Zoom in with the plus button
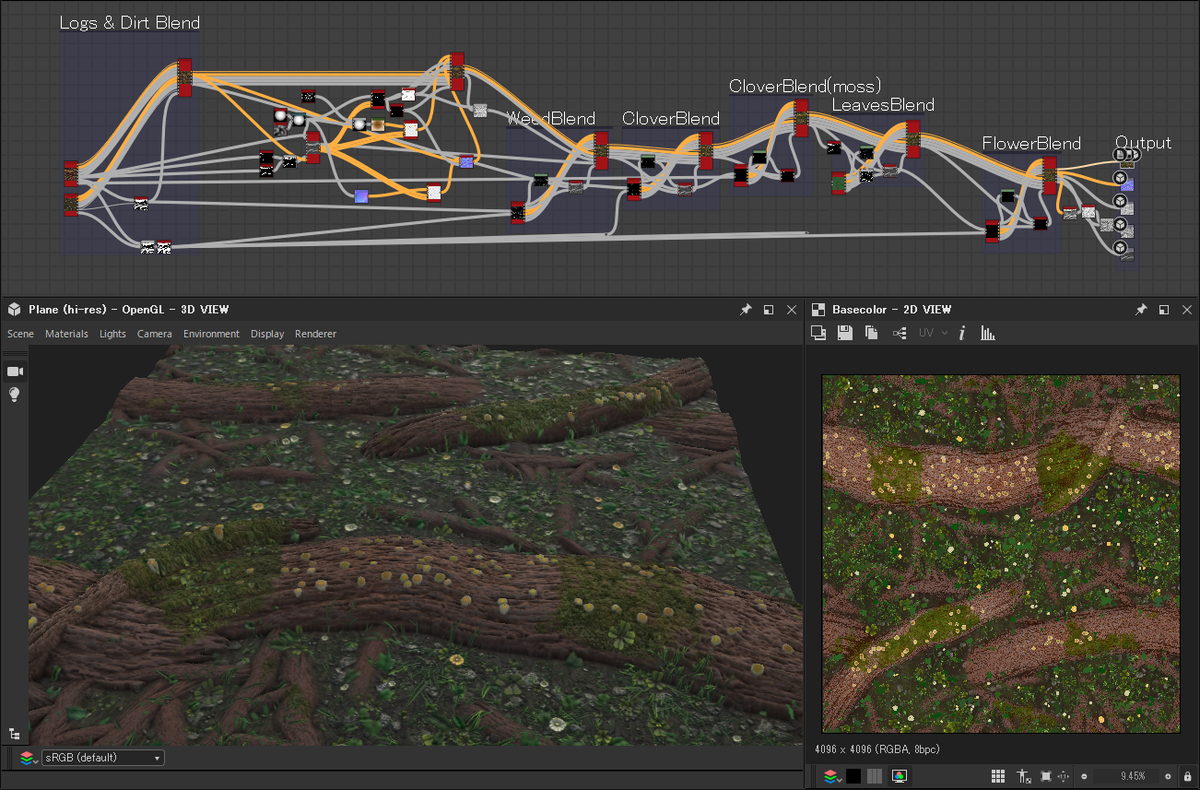The height and width of the screenshot is (790, 1200). [1167, 776]
